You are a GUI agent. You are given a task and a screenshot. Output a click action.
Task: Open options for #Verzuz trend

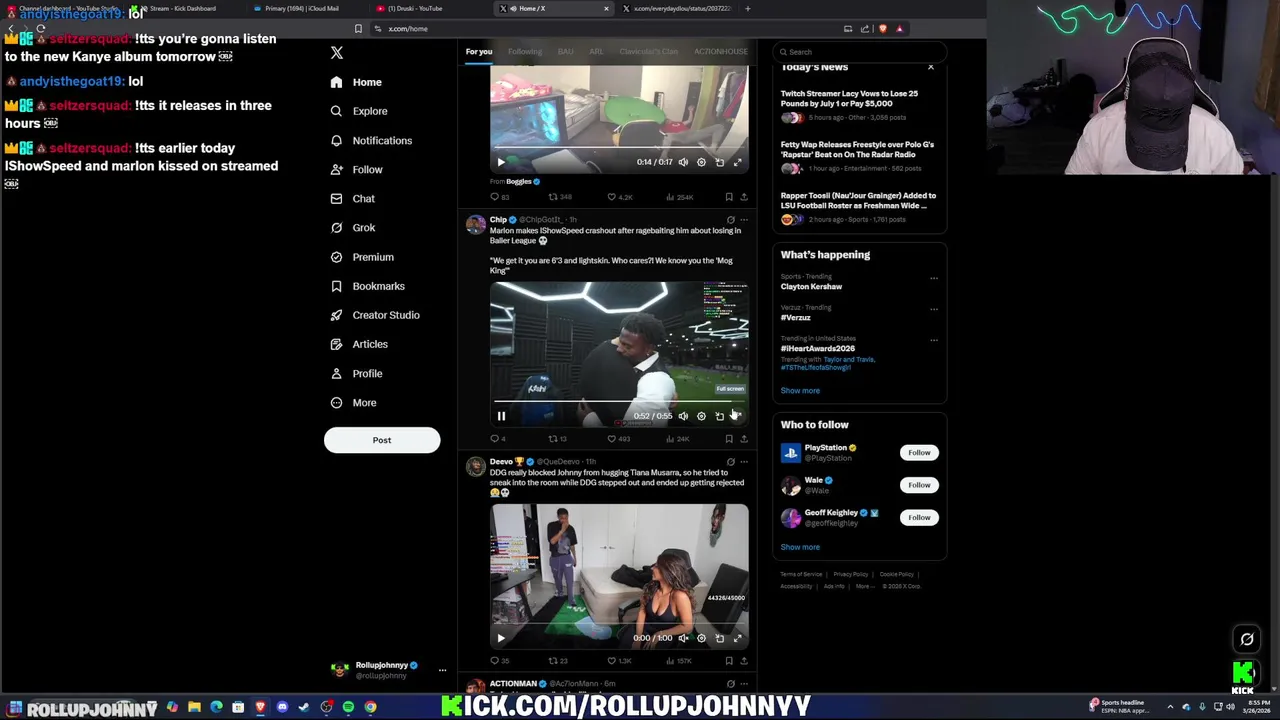[934, 308]
